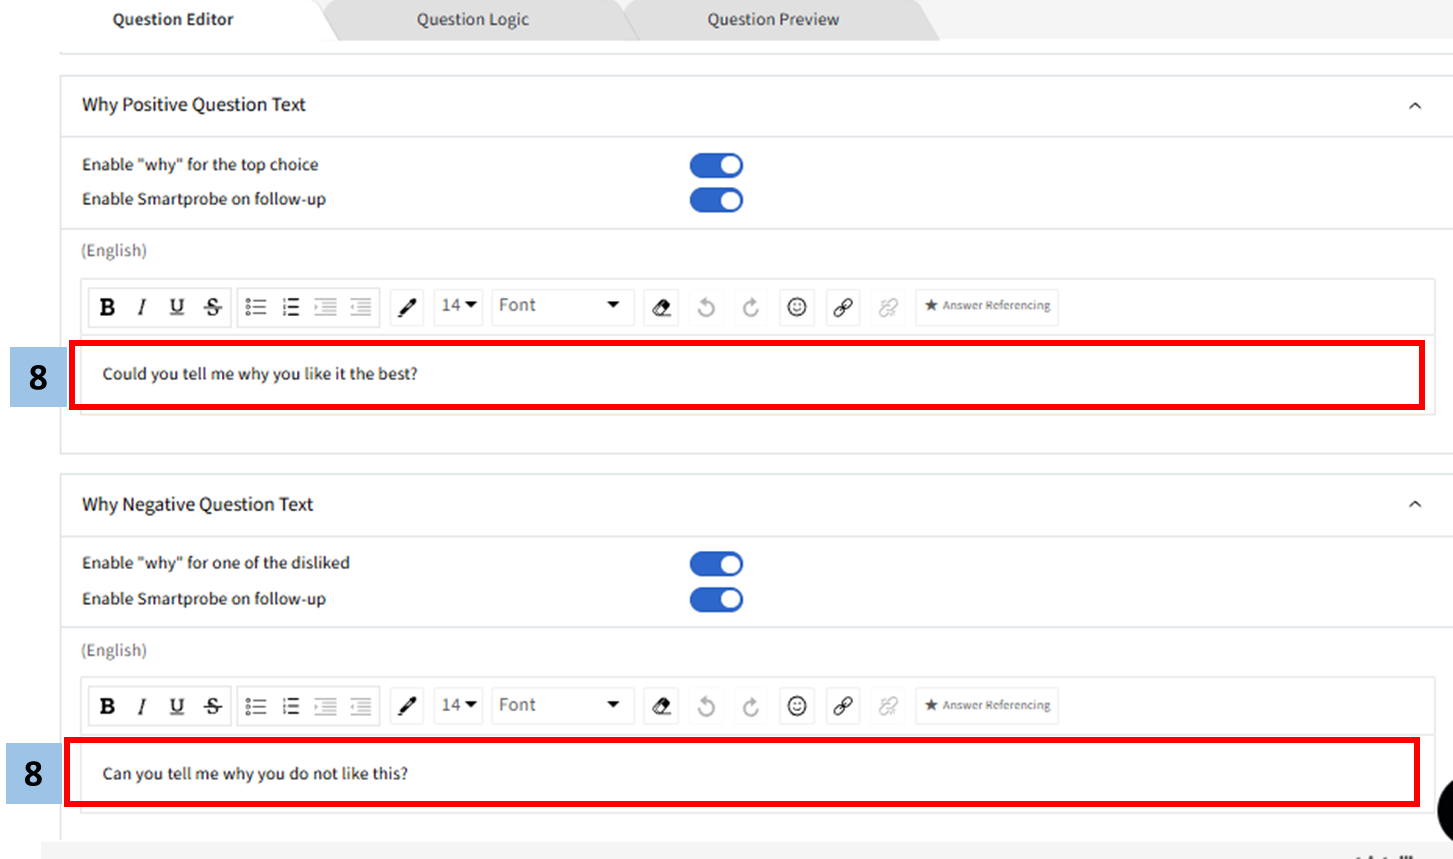
Task: Click Answer Referencing button in positive toolbar
Action: 987,306
